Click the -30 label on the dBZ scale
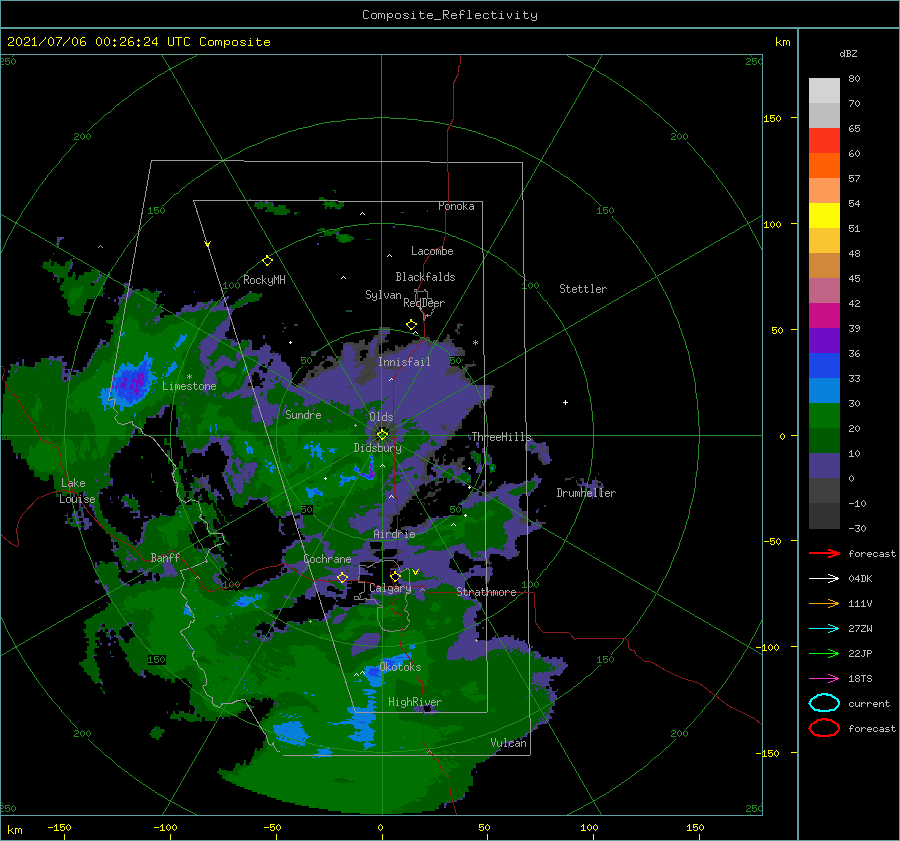Screen dimensions: 900x841 (858, 528)
